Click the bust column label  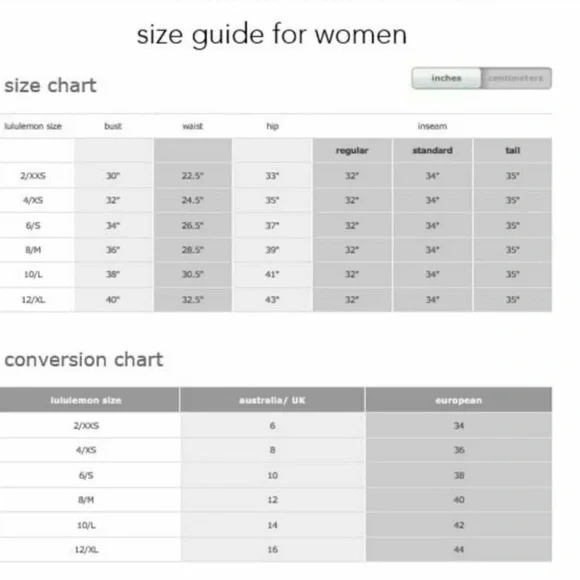click(x=113, y=126)
